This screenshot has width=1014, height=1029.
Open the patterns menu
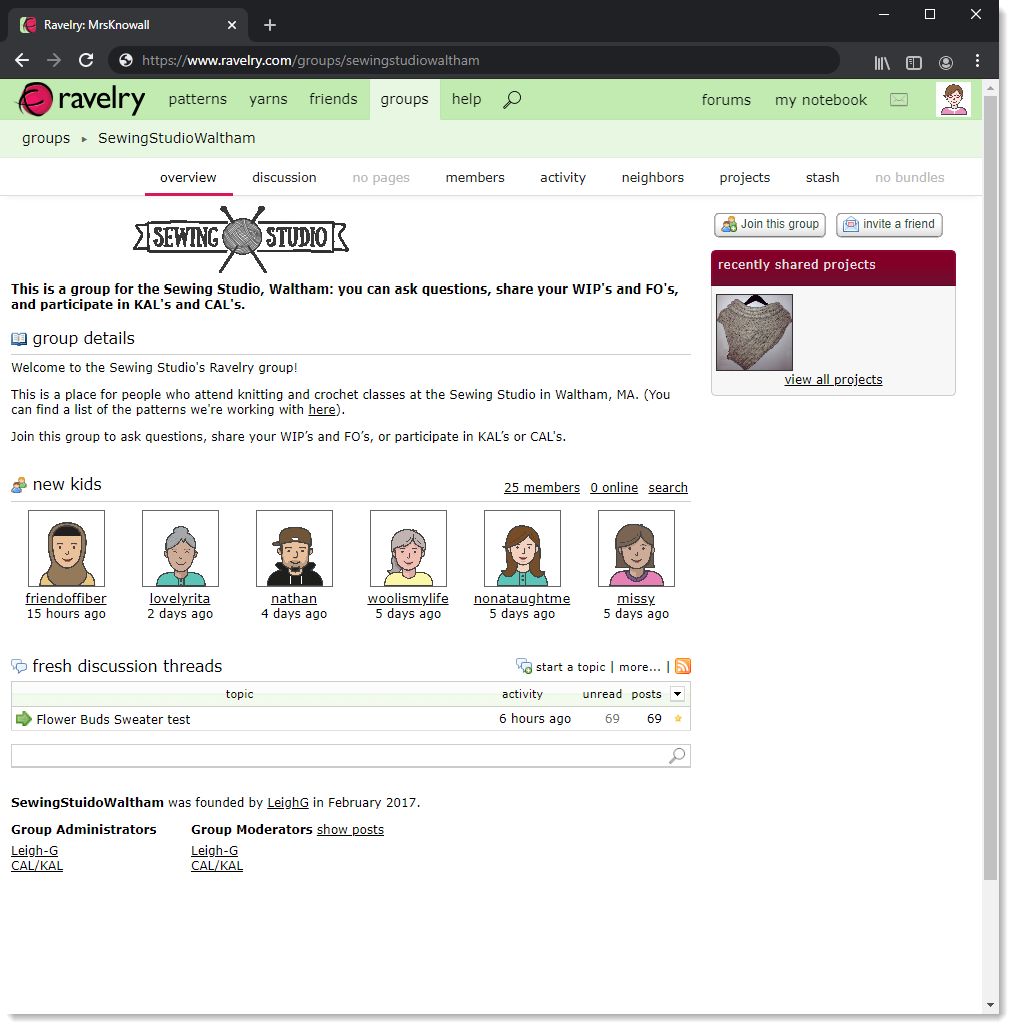[x=198, y=99]
